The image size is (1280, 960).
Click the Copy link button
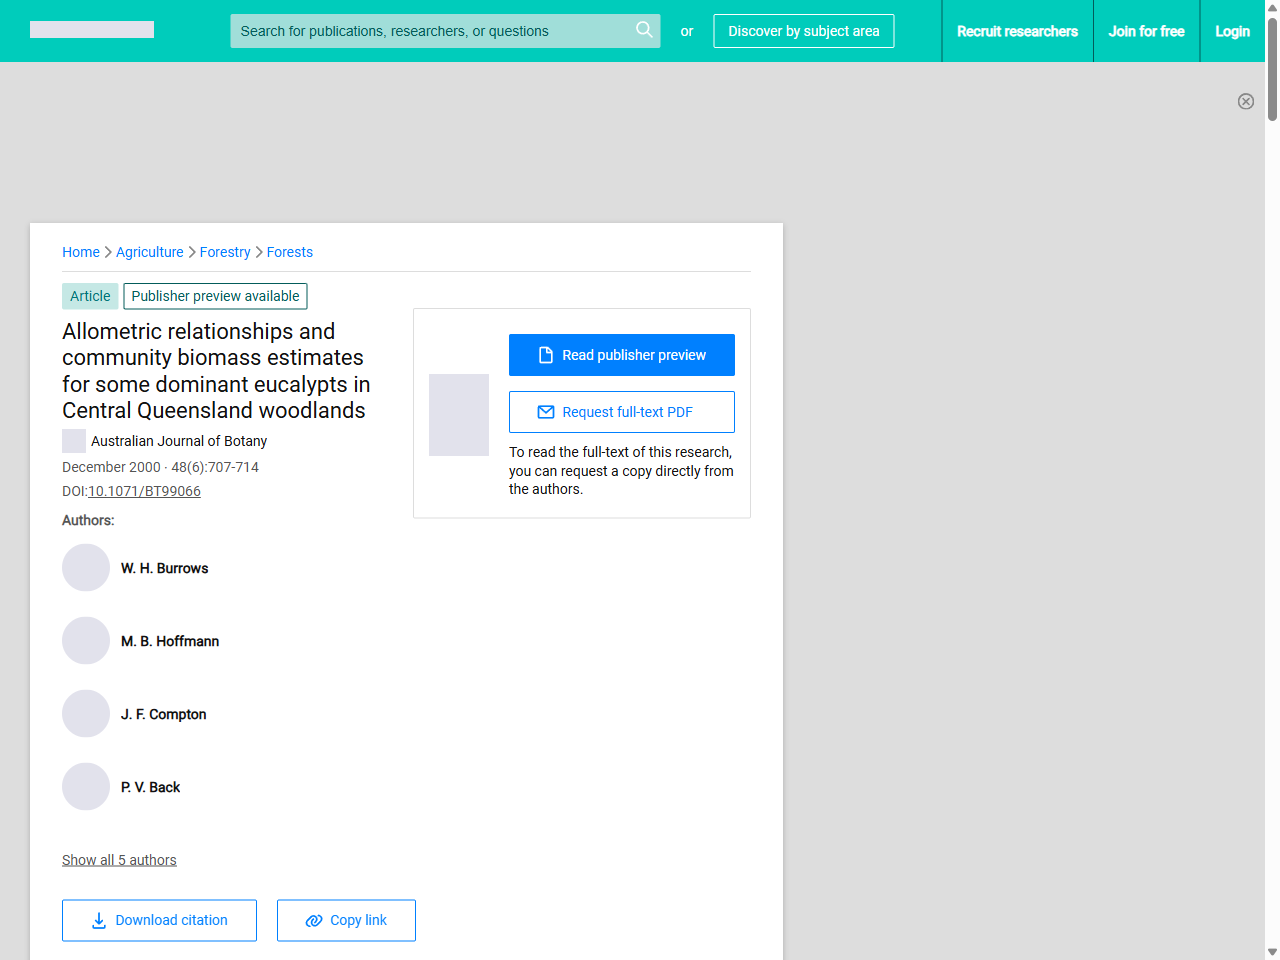pos(346,920)
